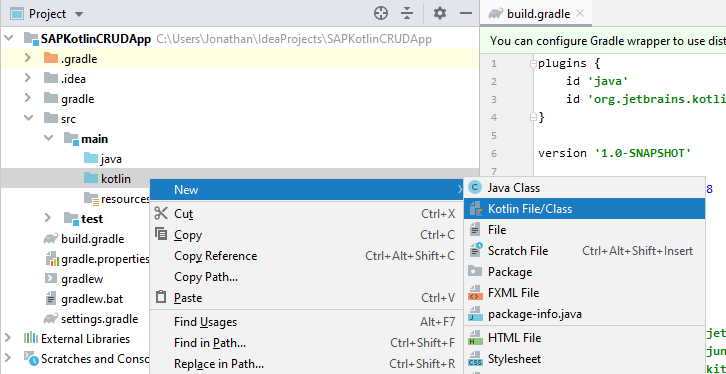Click the locate/scroll-from-source crosshair icon
The height and width of the screenshot is (374, 726).
coord(381,13)
